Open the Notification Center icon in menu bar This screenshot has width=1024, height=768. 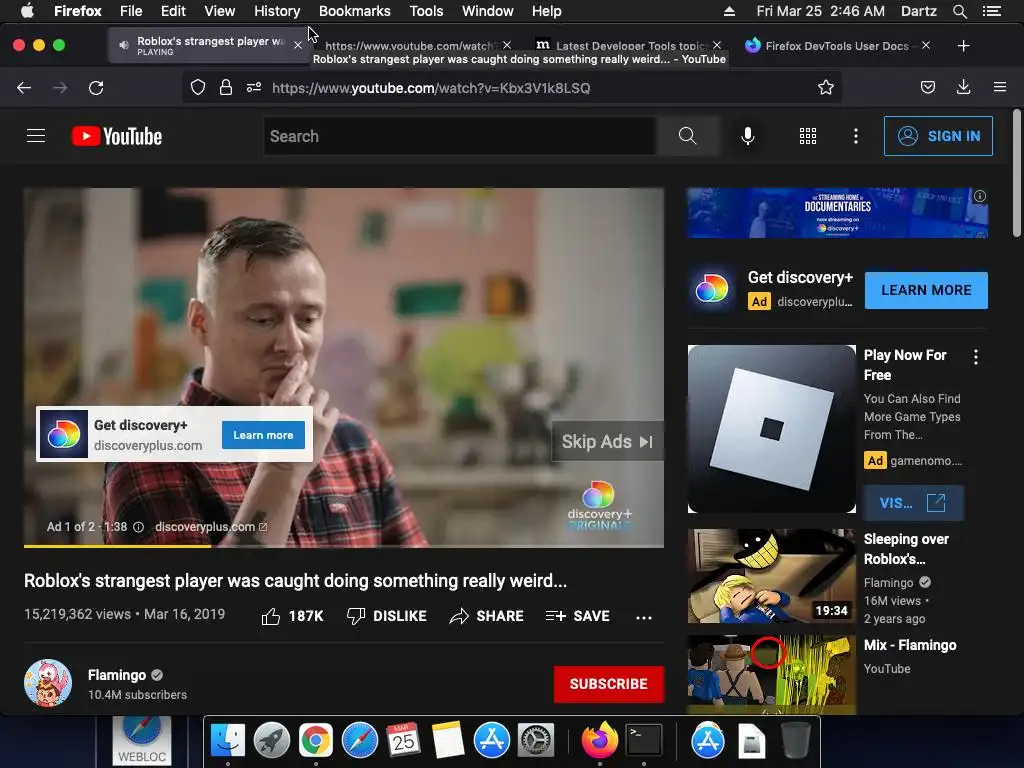click(992, 11)
